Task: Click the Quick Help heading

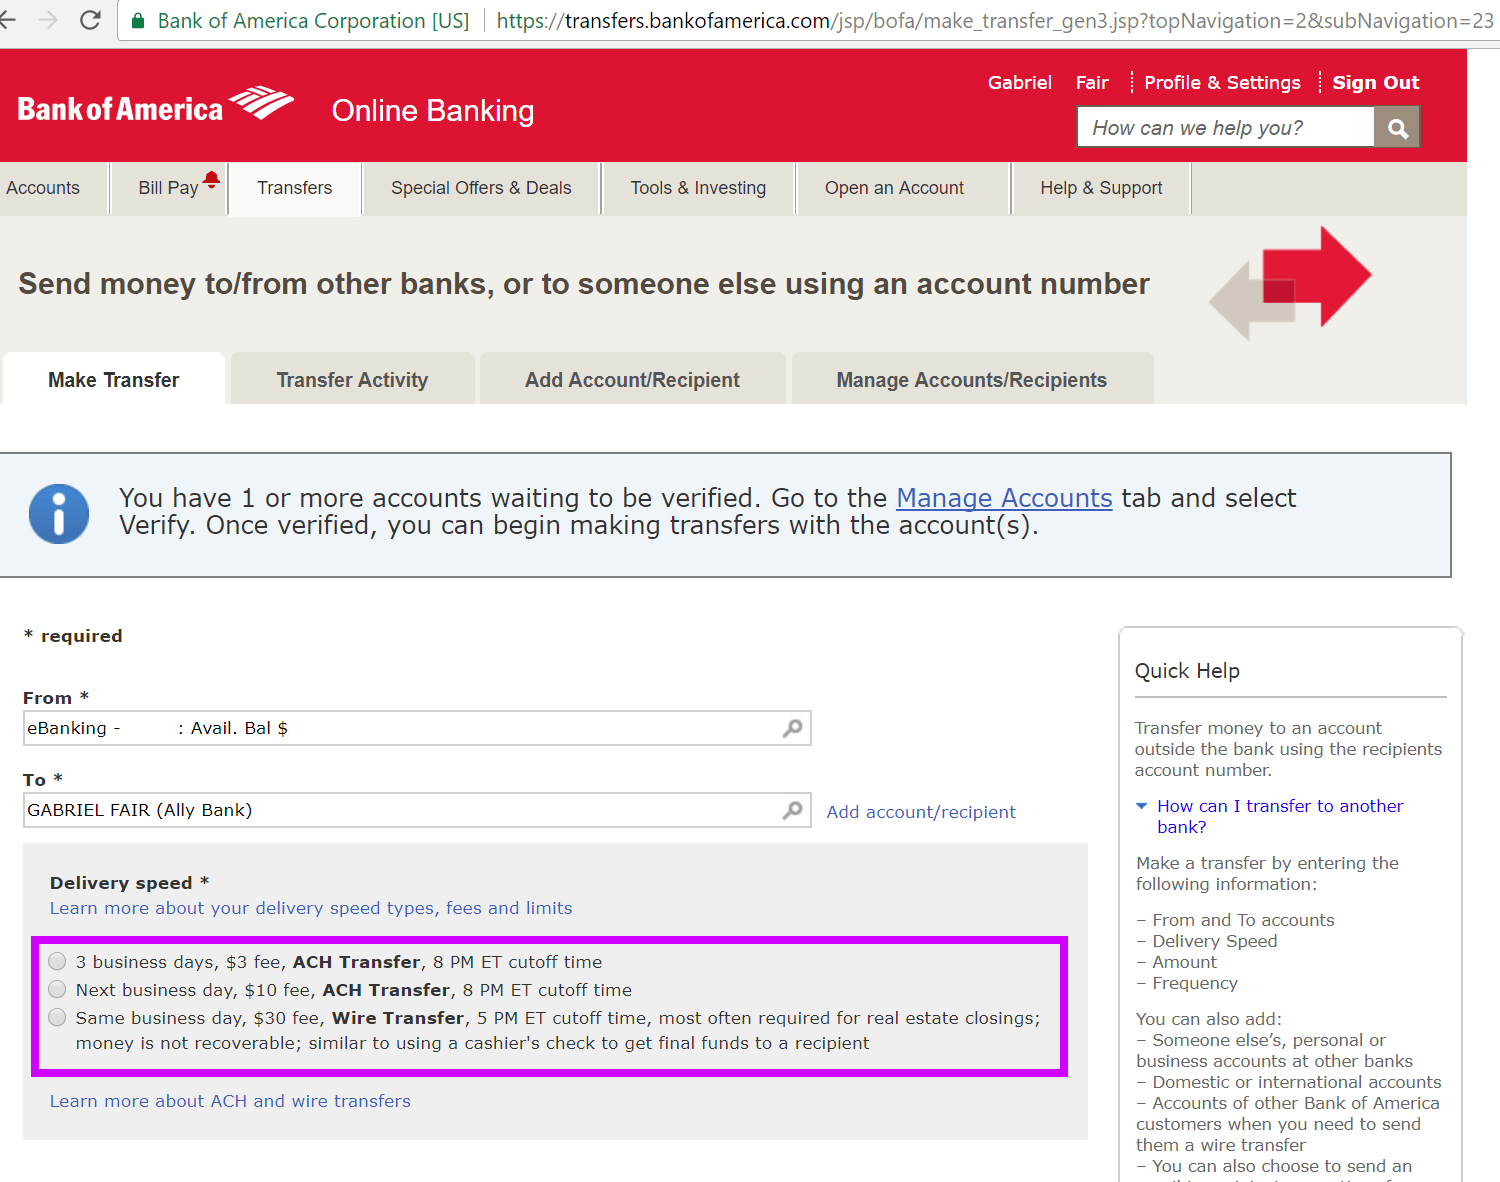Action: click(x=1187, y=671)
